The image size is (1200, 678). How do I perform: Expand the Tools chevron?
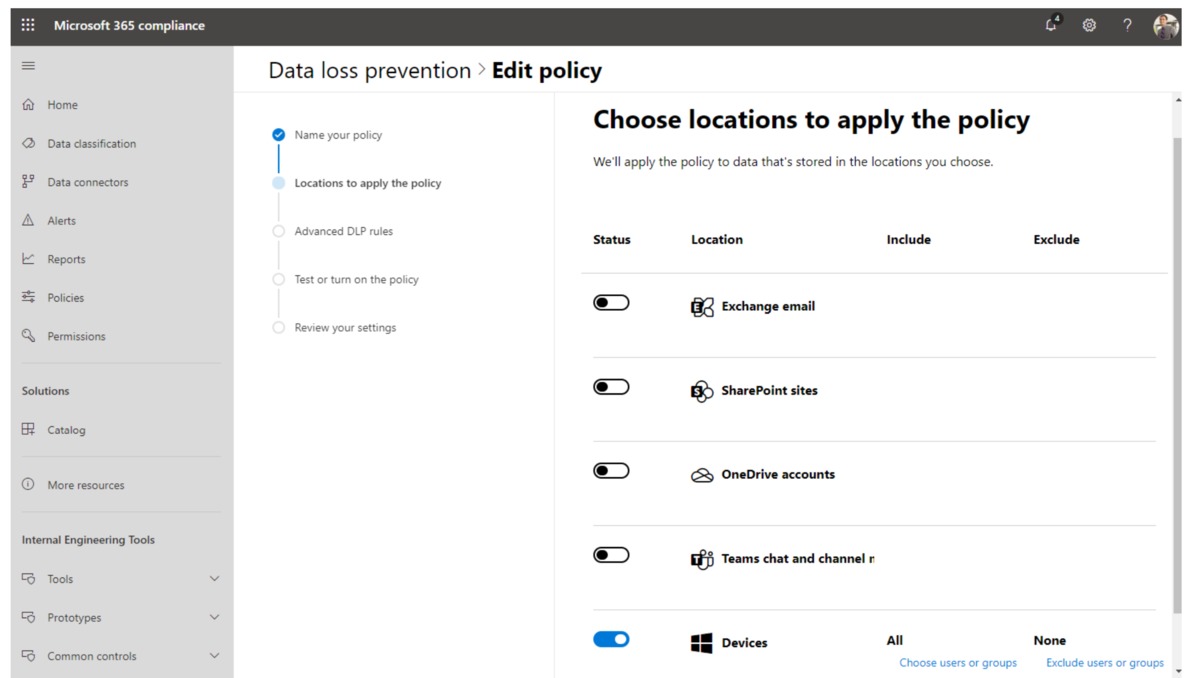click(x=214, y=579)
